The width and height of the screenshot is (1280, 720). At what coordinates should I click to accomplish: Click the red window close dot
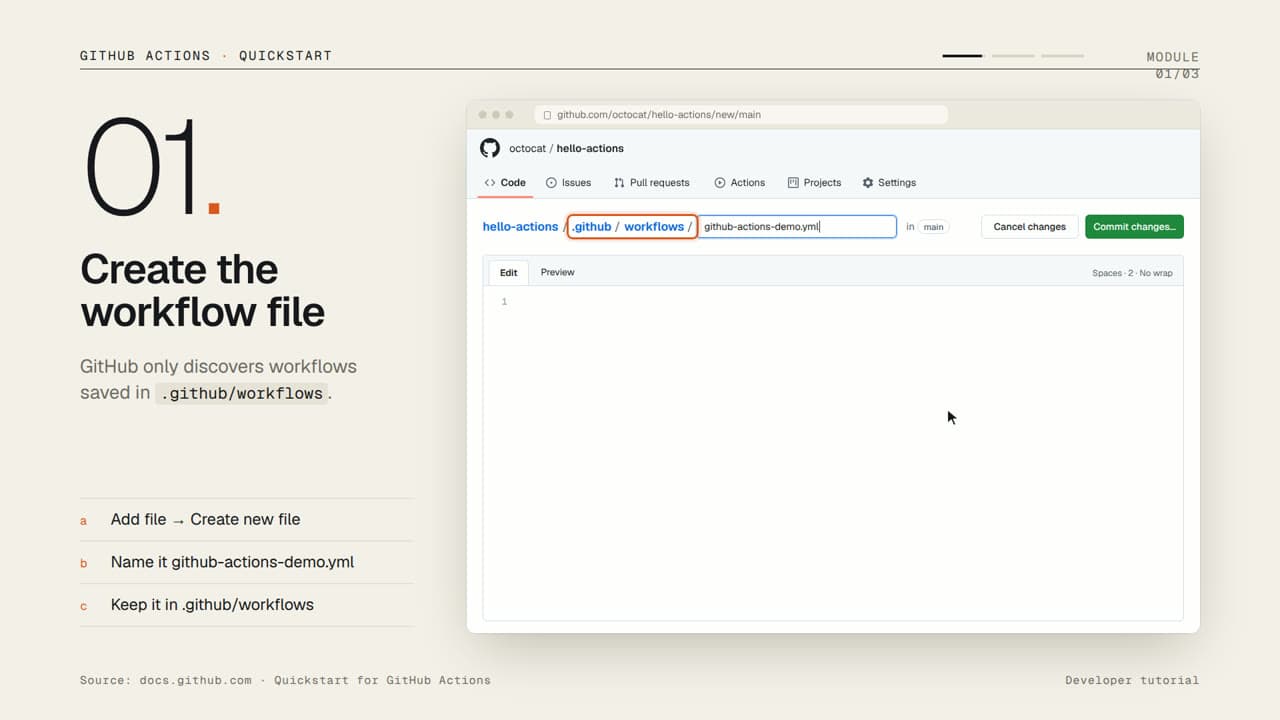(483, 115)
